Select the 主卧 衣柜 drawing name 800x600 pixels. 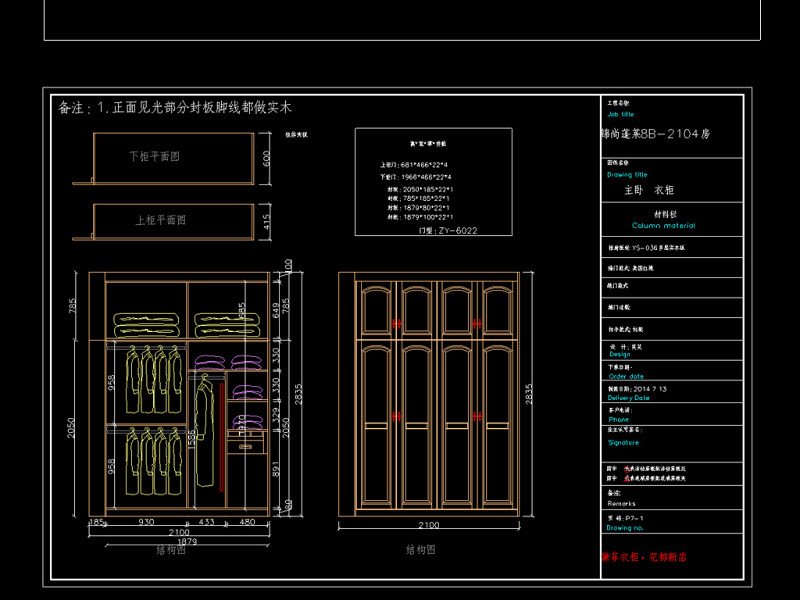click(649, 190)
